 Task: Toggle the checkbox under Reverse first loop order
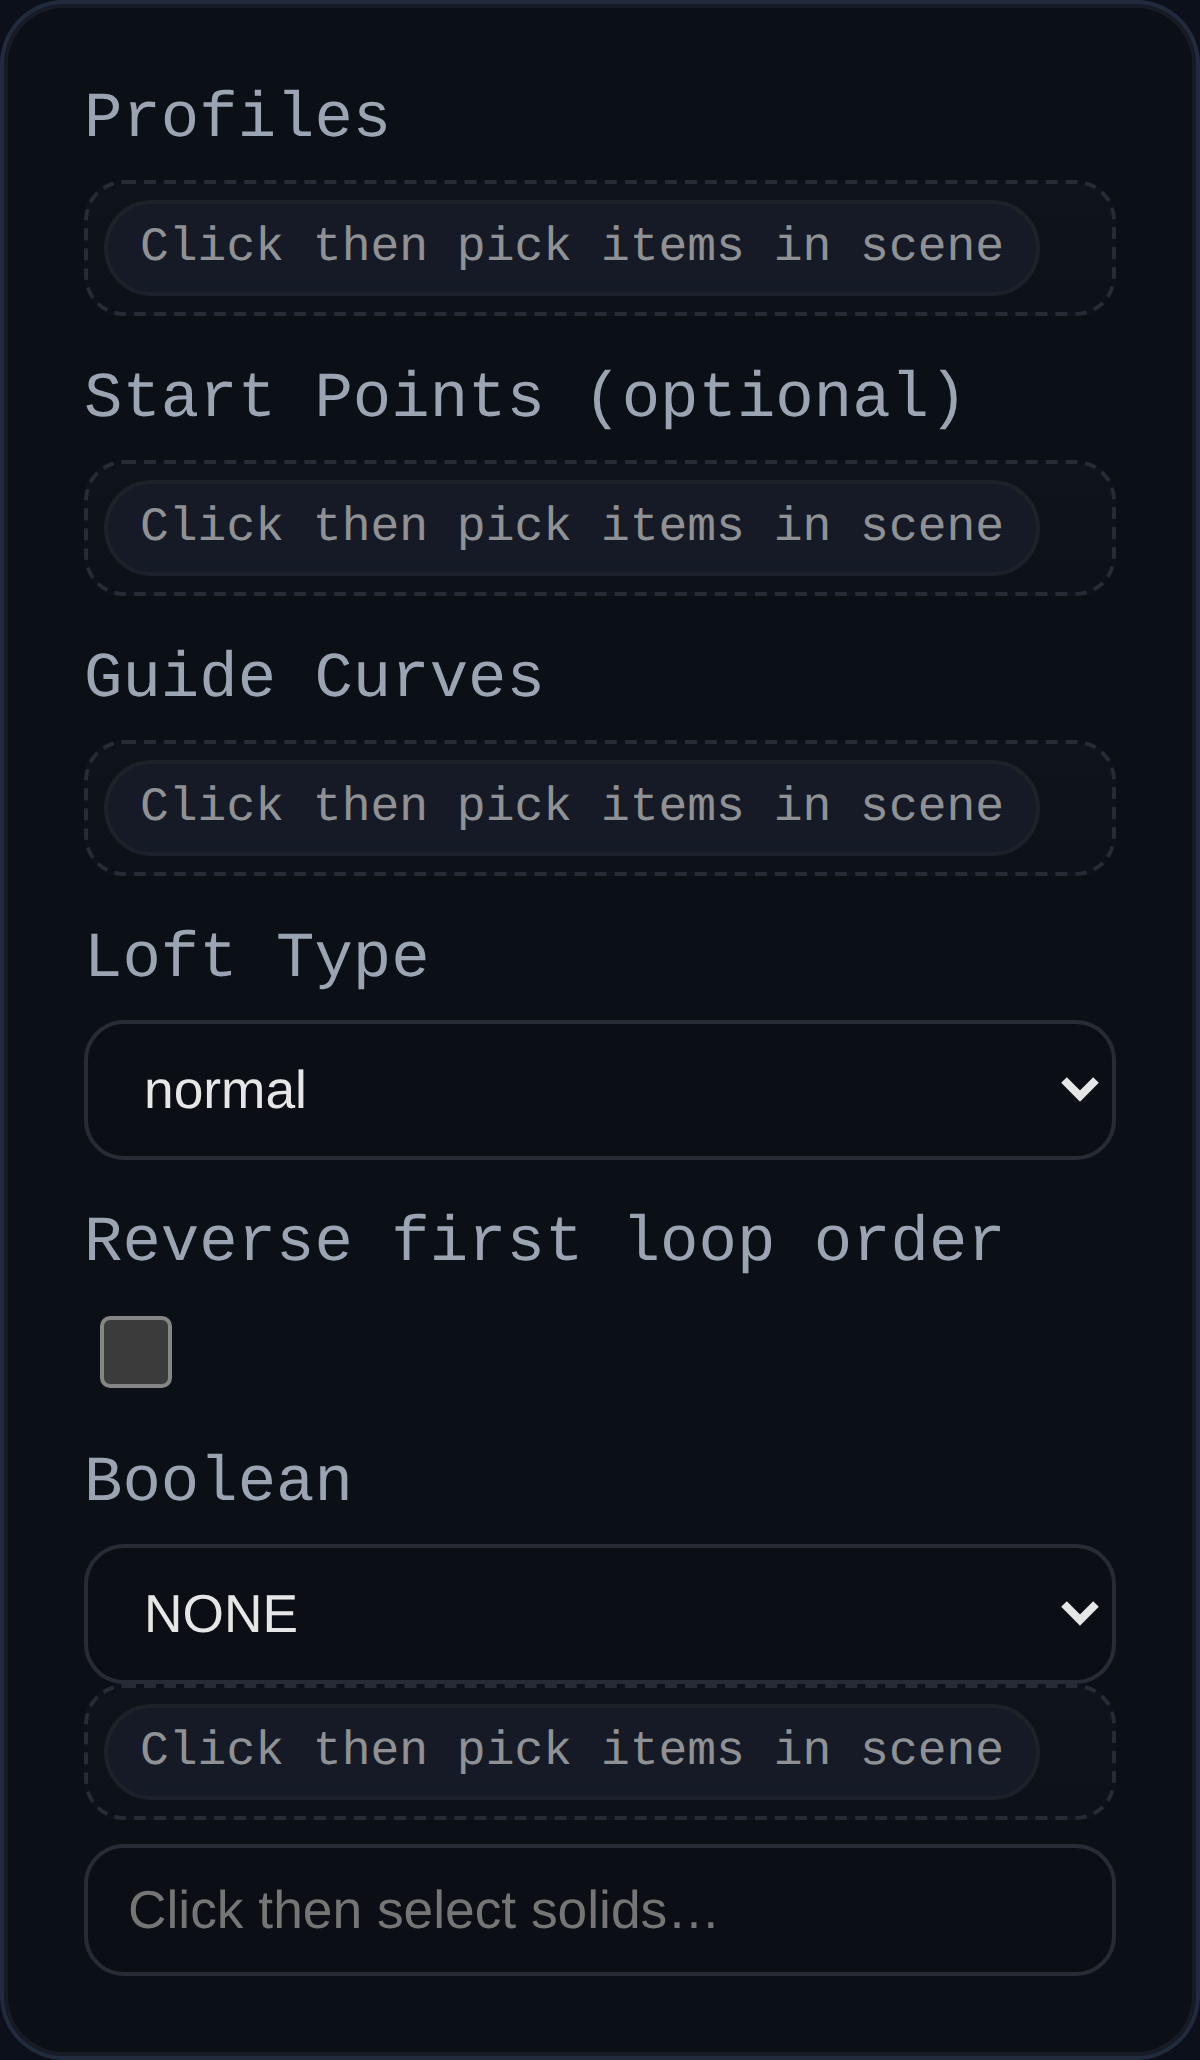point(136,1351)
